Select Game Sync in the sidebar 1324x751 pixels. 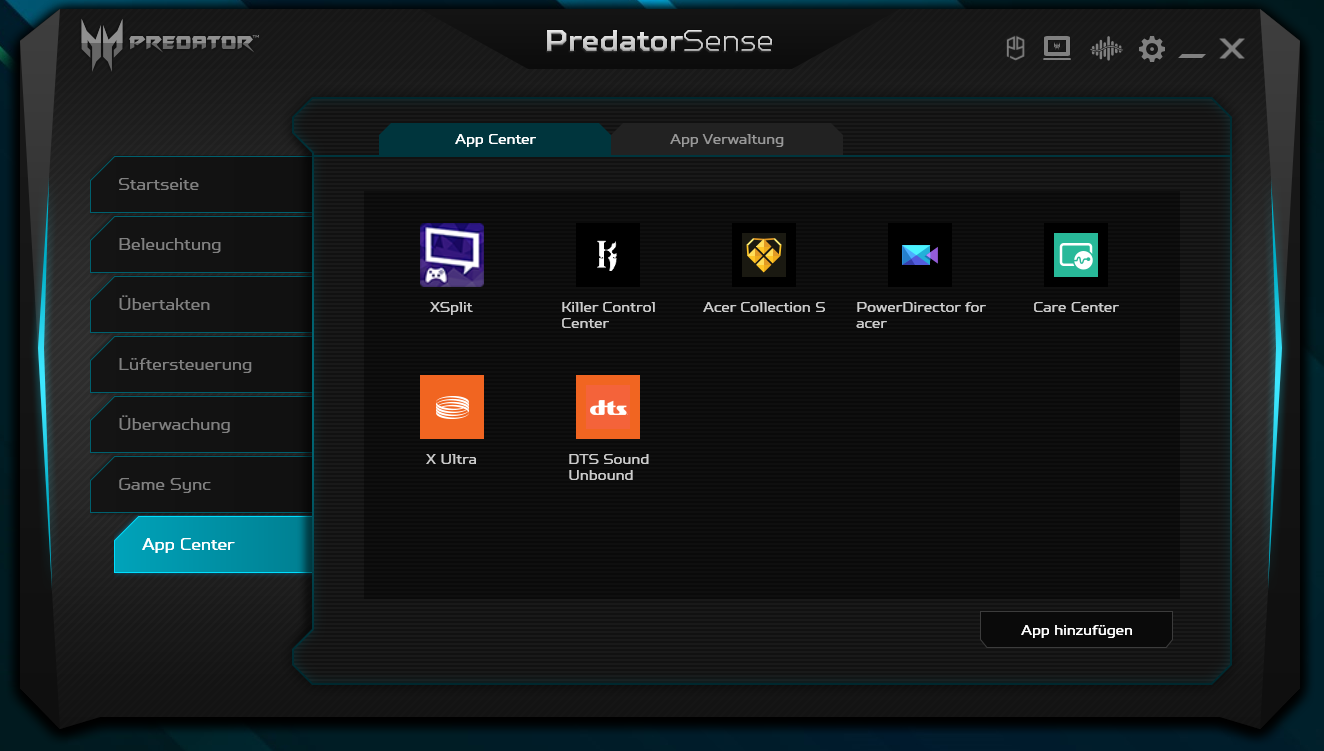pyautogui.click(x=201, y=485)
